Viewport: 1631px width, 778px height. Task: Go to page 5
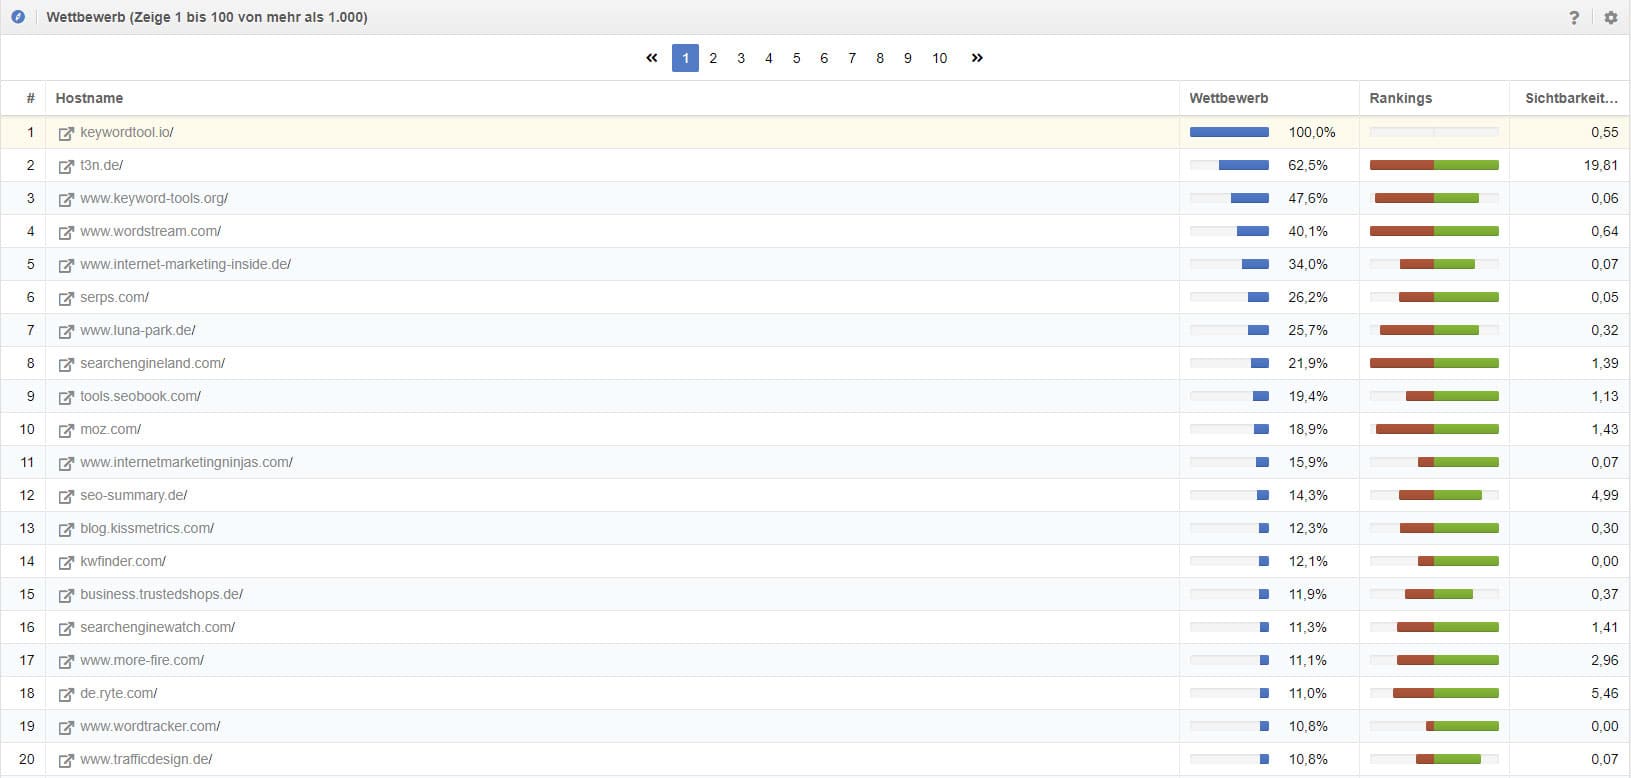coord(797,58)
